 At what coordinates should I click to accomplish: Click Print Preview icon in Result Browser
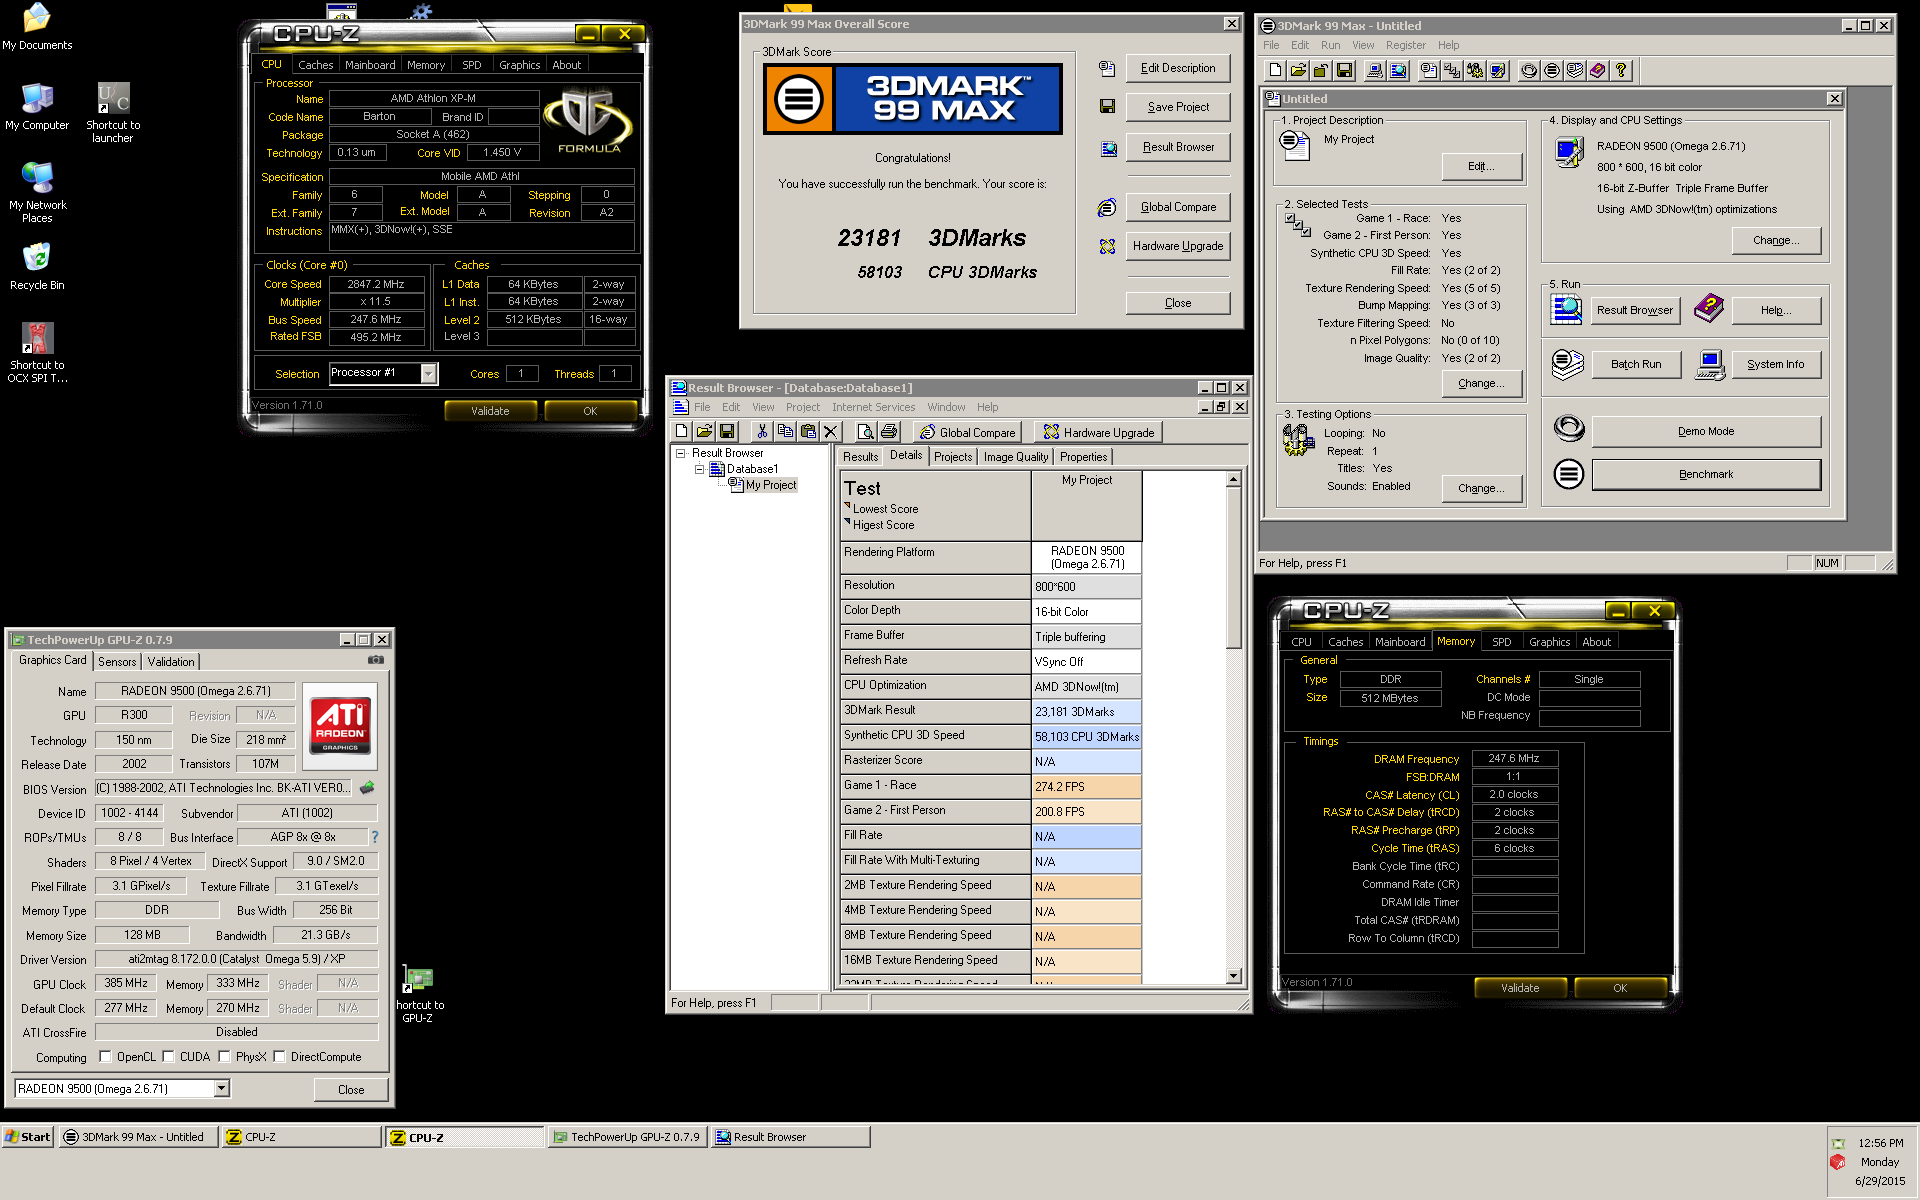click(866, 432)
